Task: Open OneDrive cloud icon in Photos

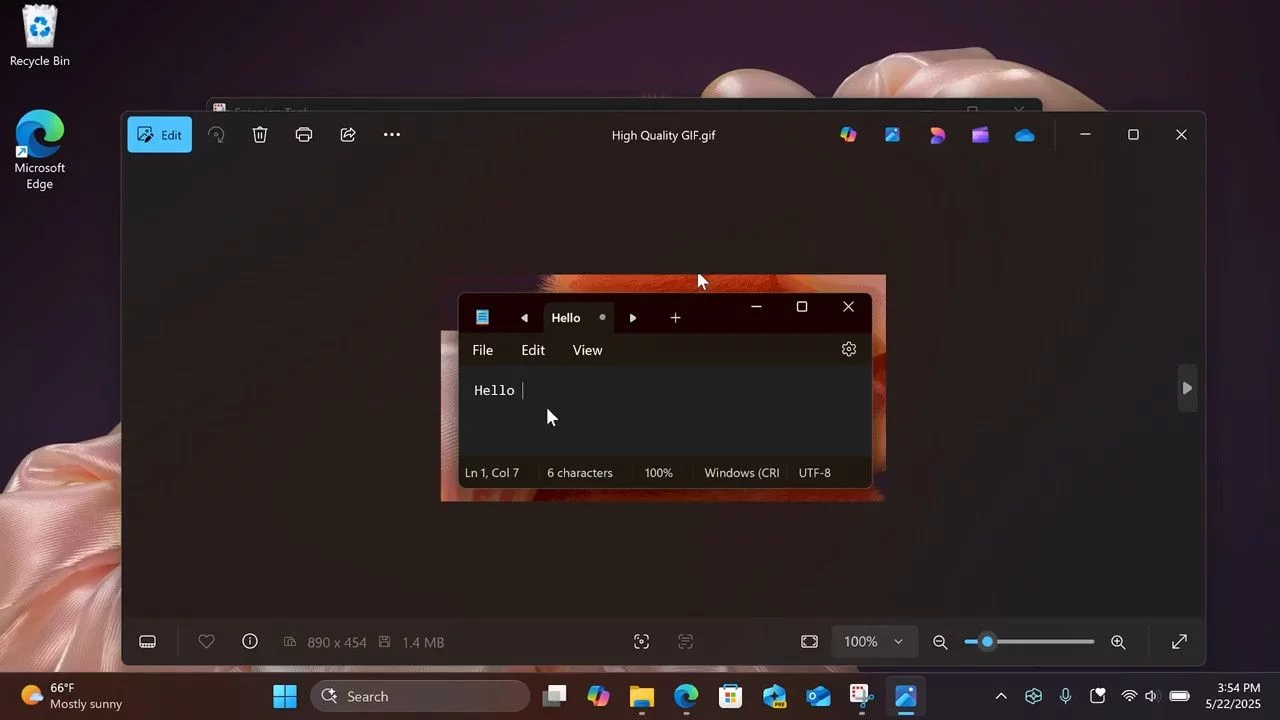Action: click(x=1025, y=135)
